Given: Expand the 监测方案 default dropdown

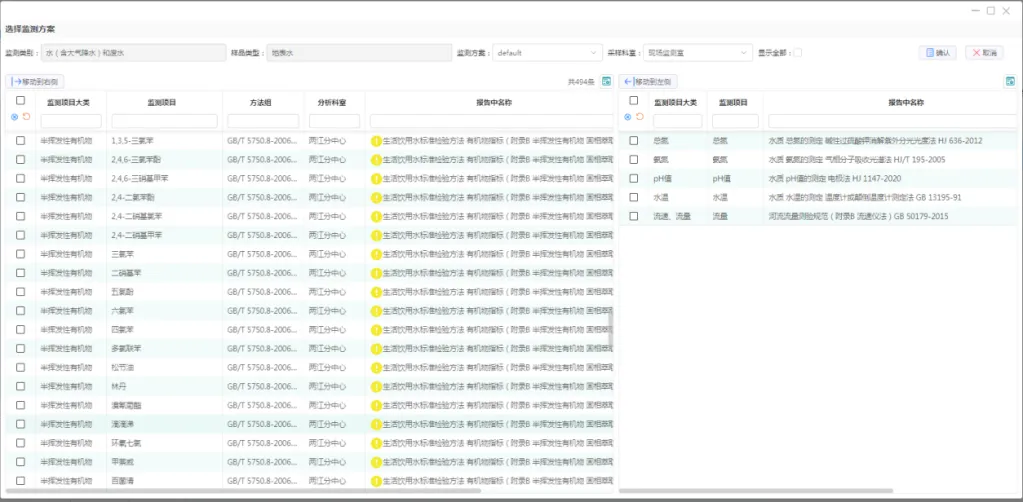Looking at the screenshot, I should 546,53.
